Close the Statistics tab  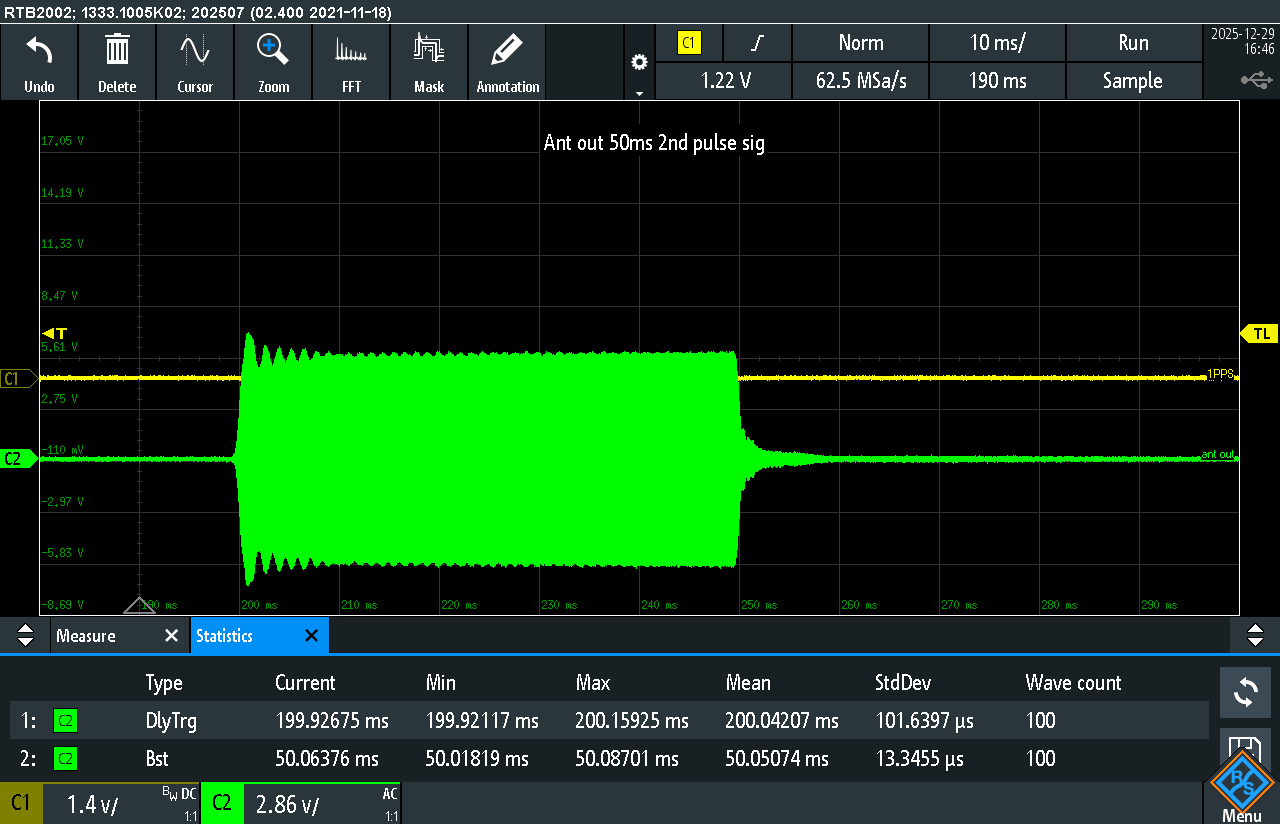(311, 636)
